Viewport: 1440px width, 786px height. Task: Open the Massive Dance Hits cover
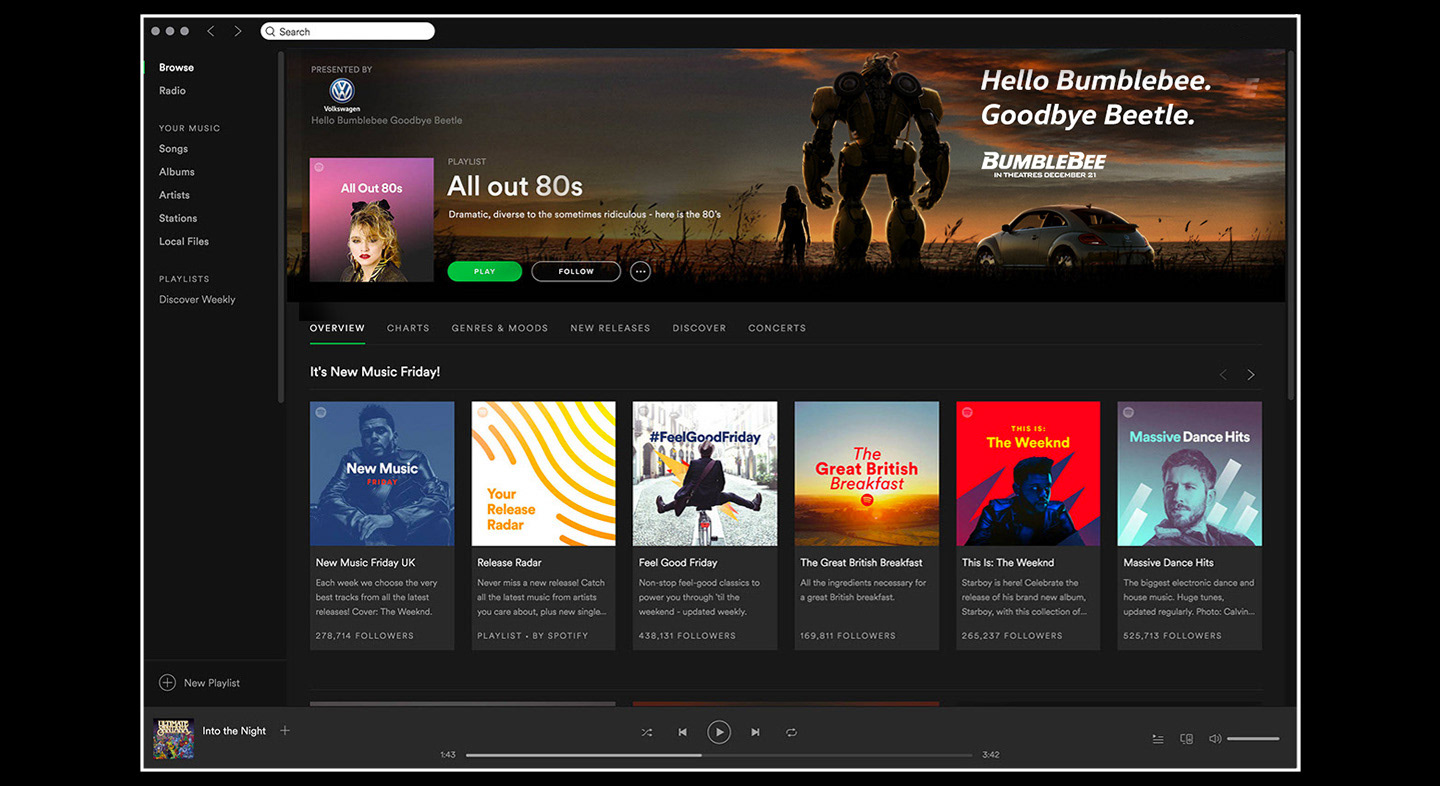tap(1190, 474)
